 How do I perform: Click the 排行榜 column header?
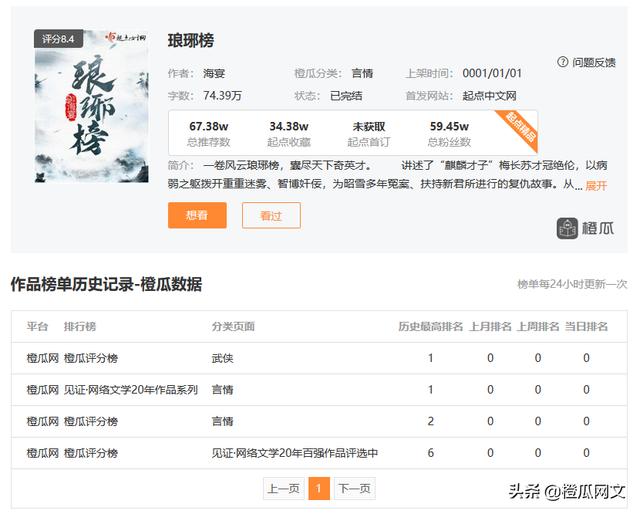tap(80, 327)
